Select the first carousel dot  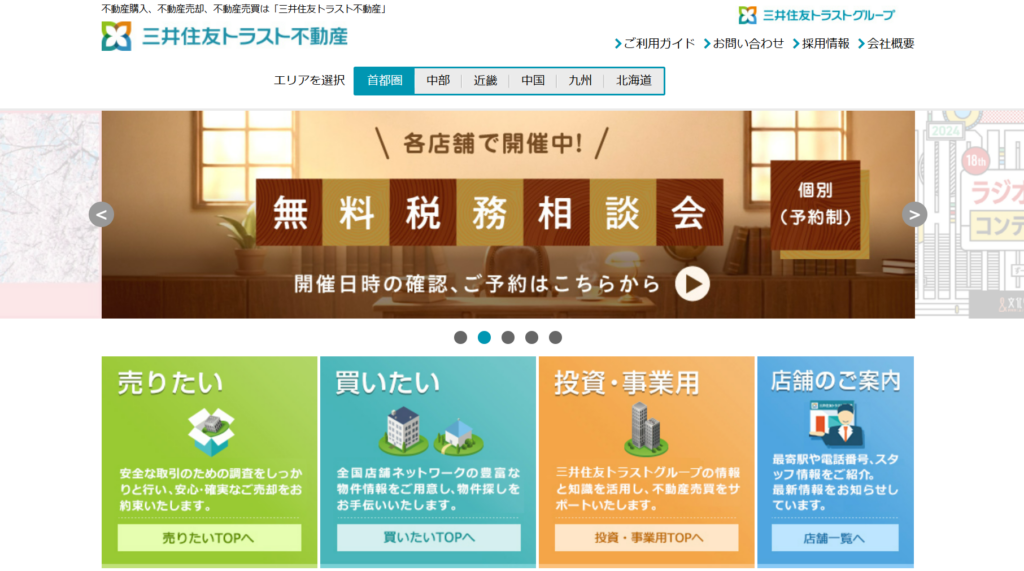(460, 337)
